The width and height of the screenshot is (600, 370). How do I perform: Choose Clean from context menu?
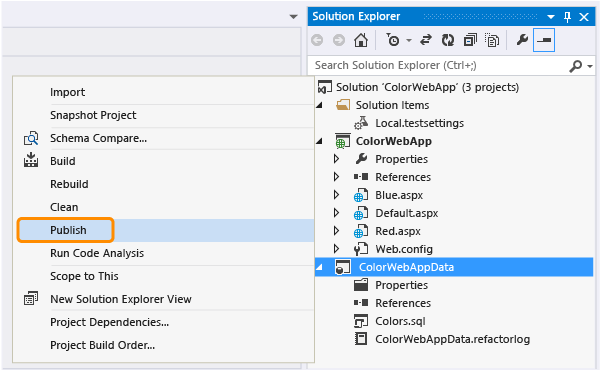[x=64, y=207]
